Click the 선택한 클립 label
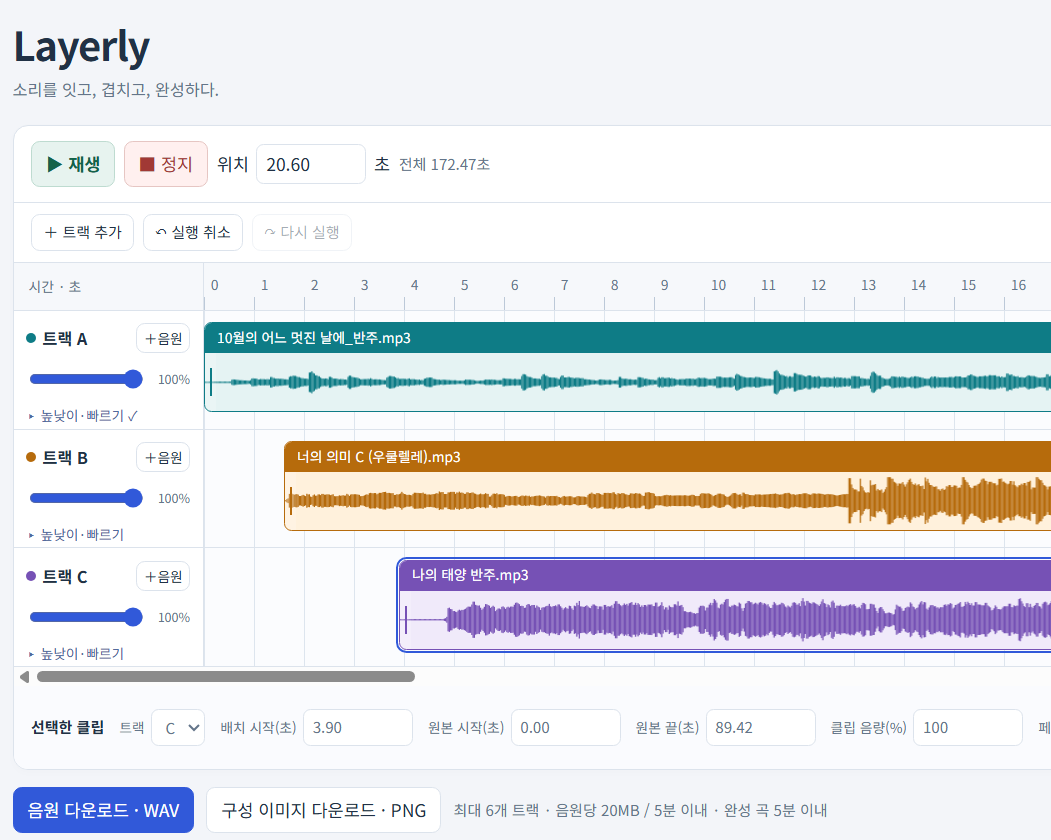The height and width of the screenshot is (840, 1051). click(68, 727)
